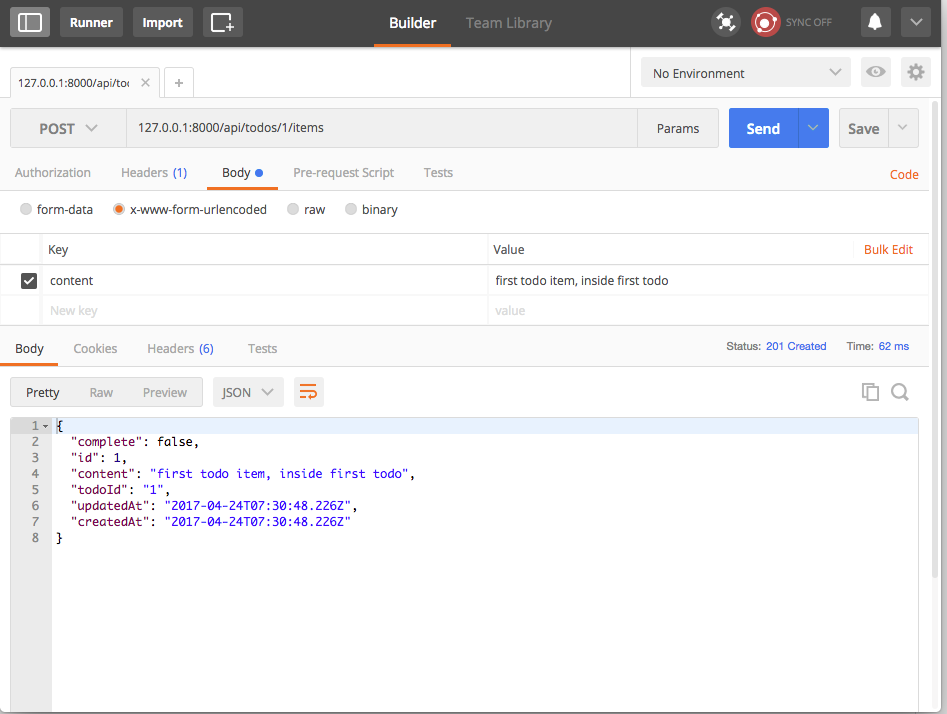Open JSON response format dropdown

coord(248,392)
